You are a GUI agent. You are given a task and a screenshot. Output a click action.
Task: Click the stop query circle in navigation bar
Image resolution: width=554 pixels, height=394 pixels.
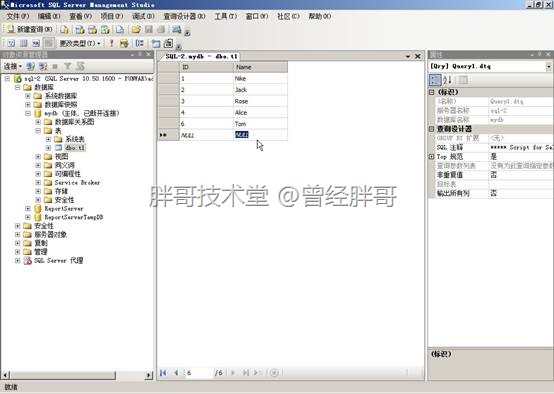pos(274,372)
